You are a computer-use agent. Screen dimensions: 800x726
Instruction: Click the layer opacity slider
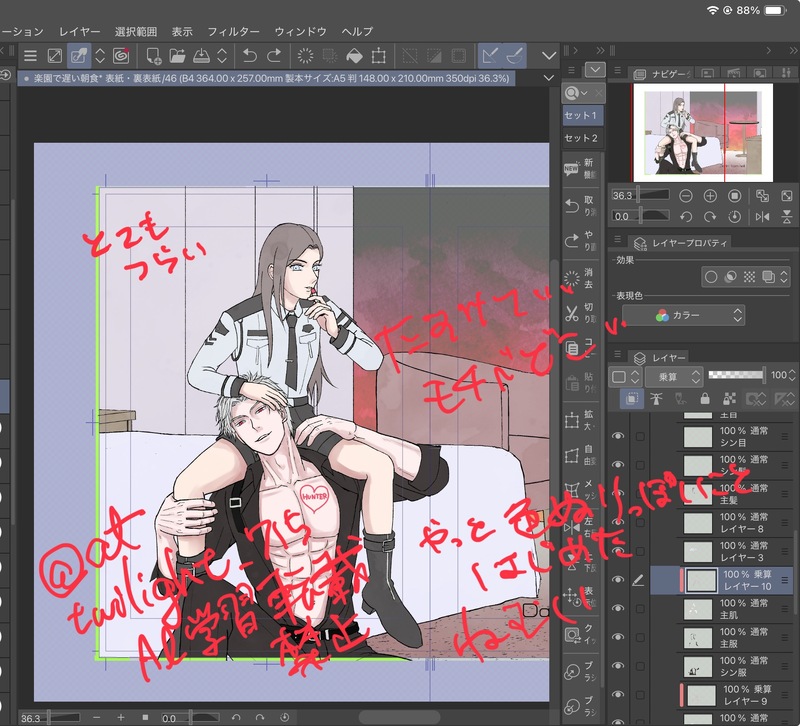pyautogui.click(x=737, y=375)
